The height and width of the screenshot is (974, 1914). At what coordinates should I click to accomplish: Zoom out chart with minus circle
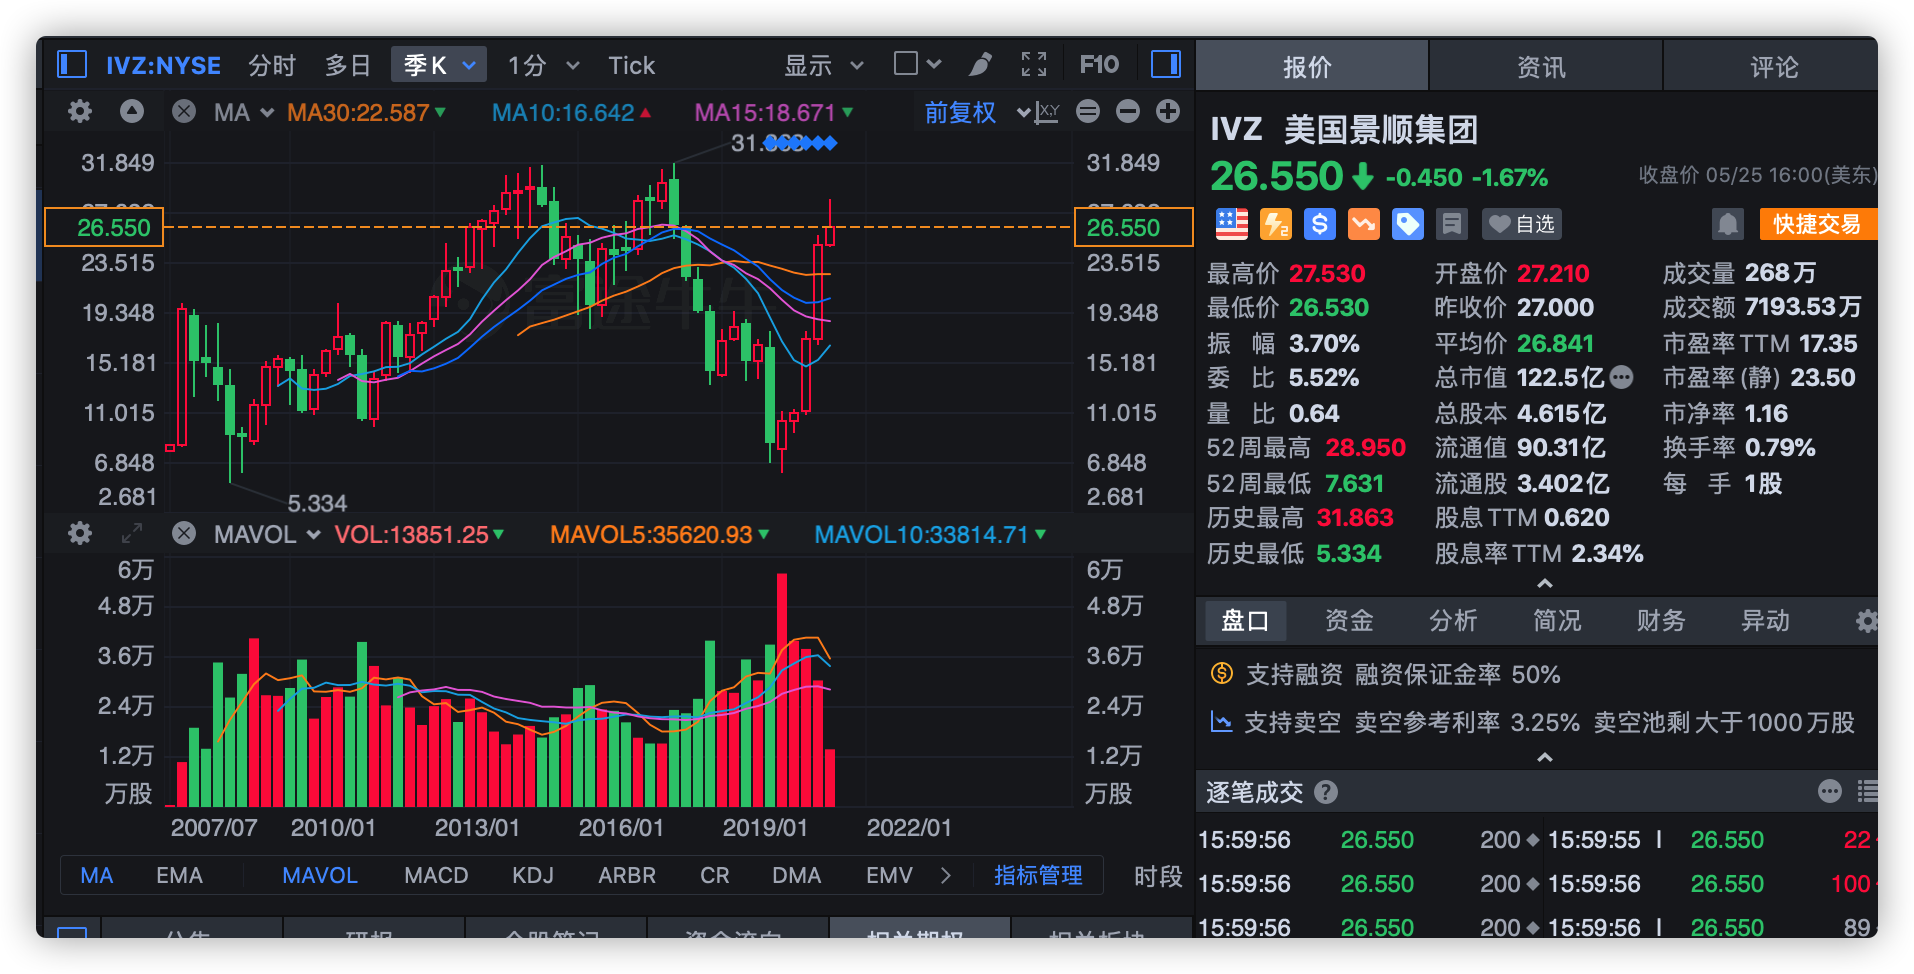pos(1128,111)
